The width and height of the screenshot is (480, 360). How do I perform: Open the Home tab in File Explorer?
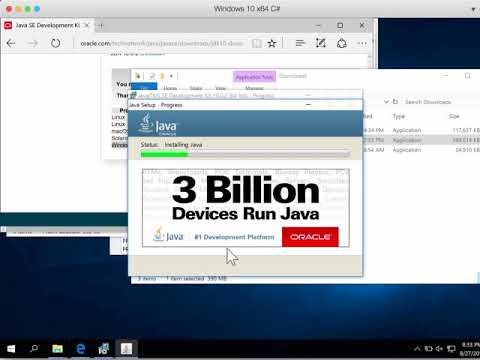pos(170,88)
